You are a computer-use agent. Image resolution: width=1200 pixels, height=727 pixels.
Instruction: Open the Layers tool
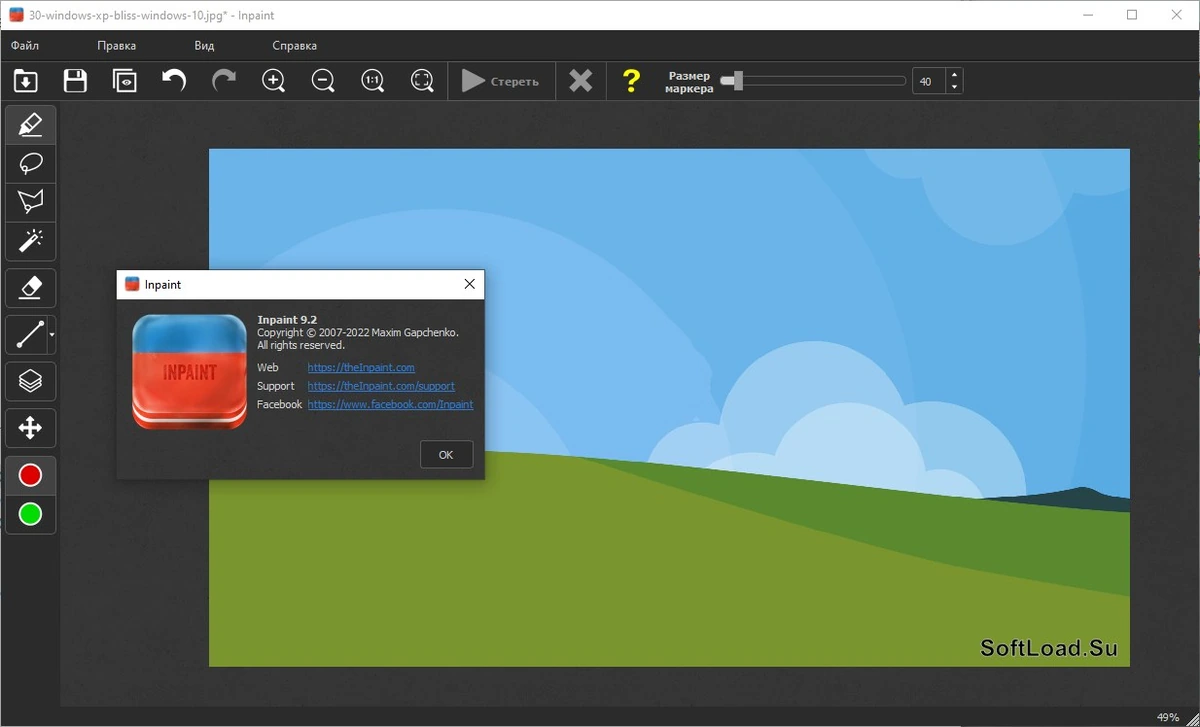[x=31, y=381]
